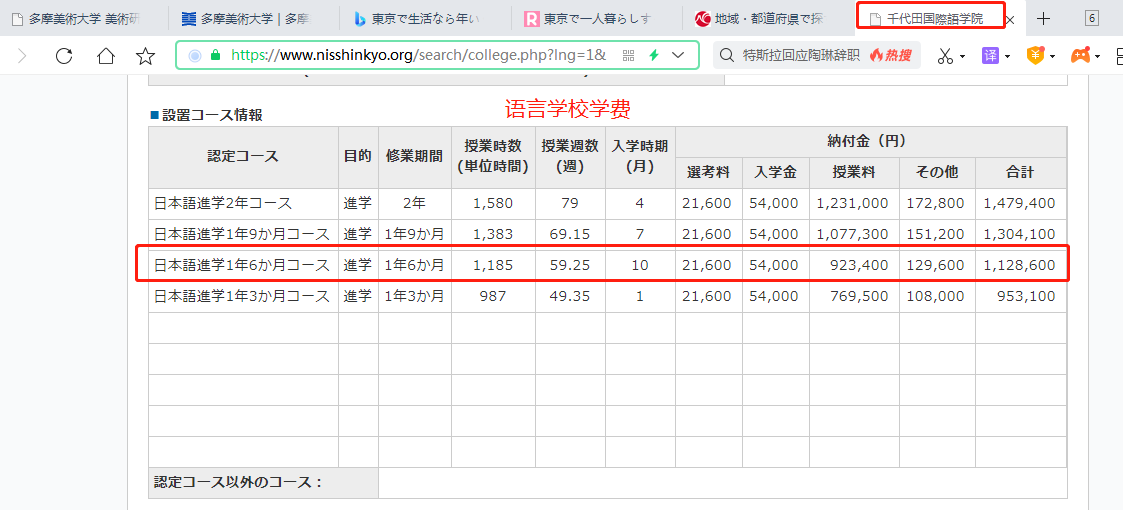Switch to the 東京で生活なら年い tab

(x=425, y=19)
